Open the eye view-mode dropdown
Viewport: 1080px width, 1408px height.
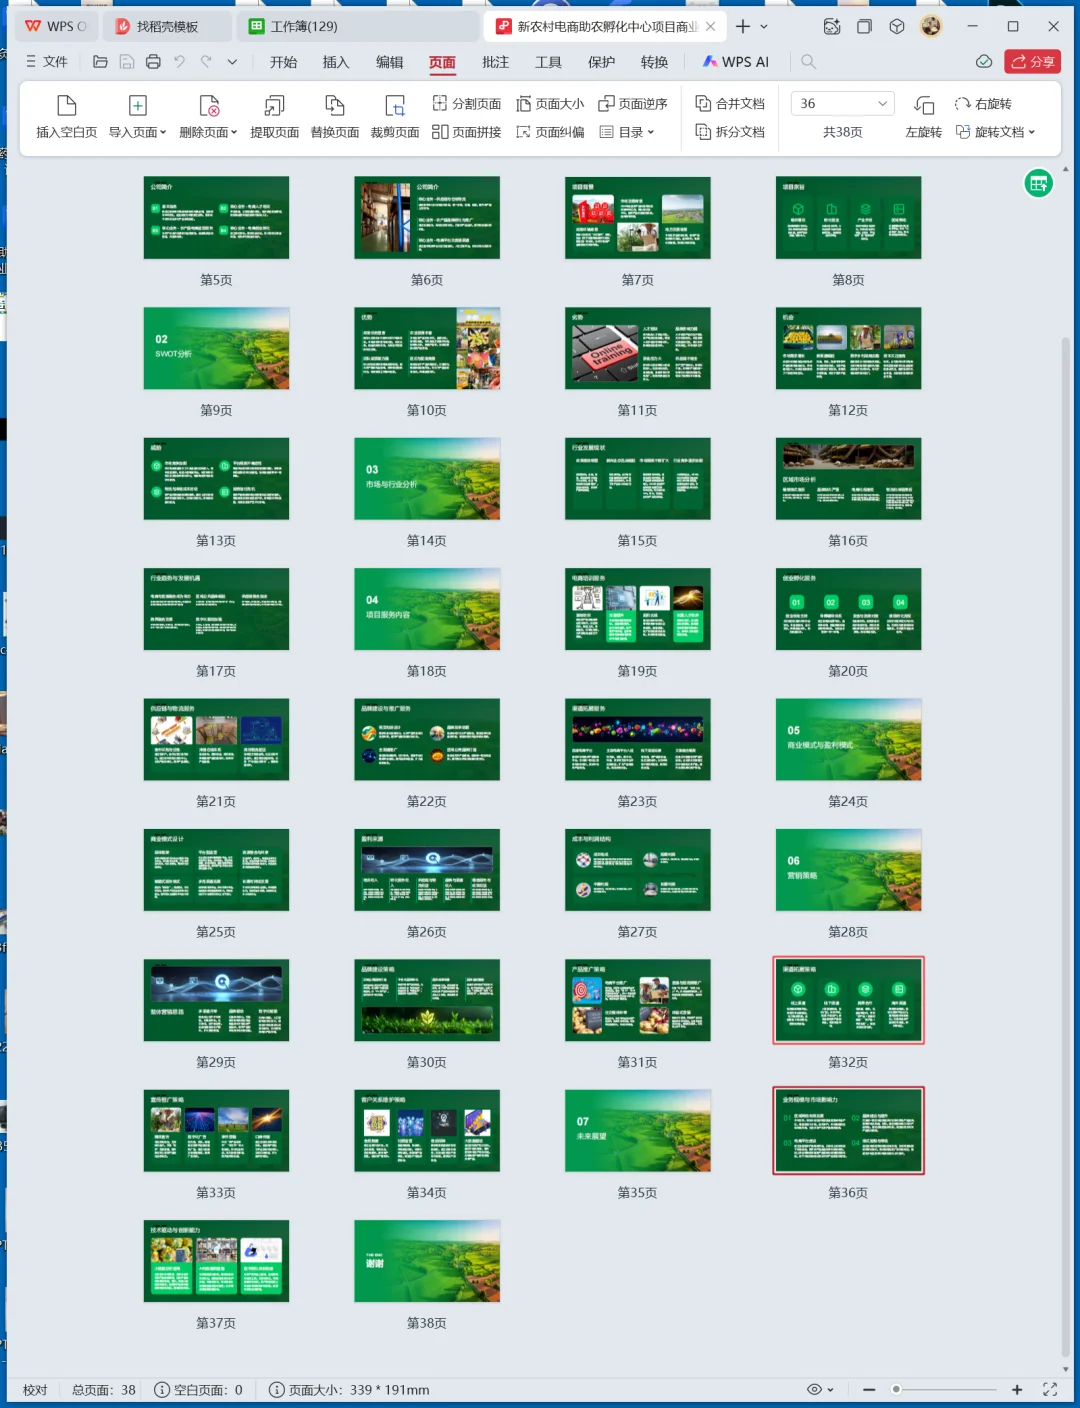tap(820, 1389)
